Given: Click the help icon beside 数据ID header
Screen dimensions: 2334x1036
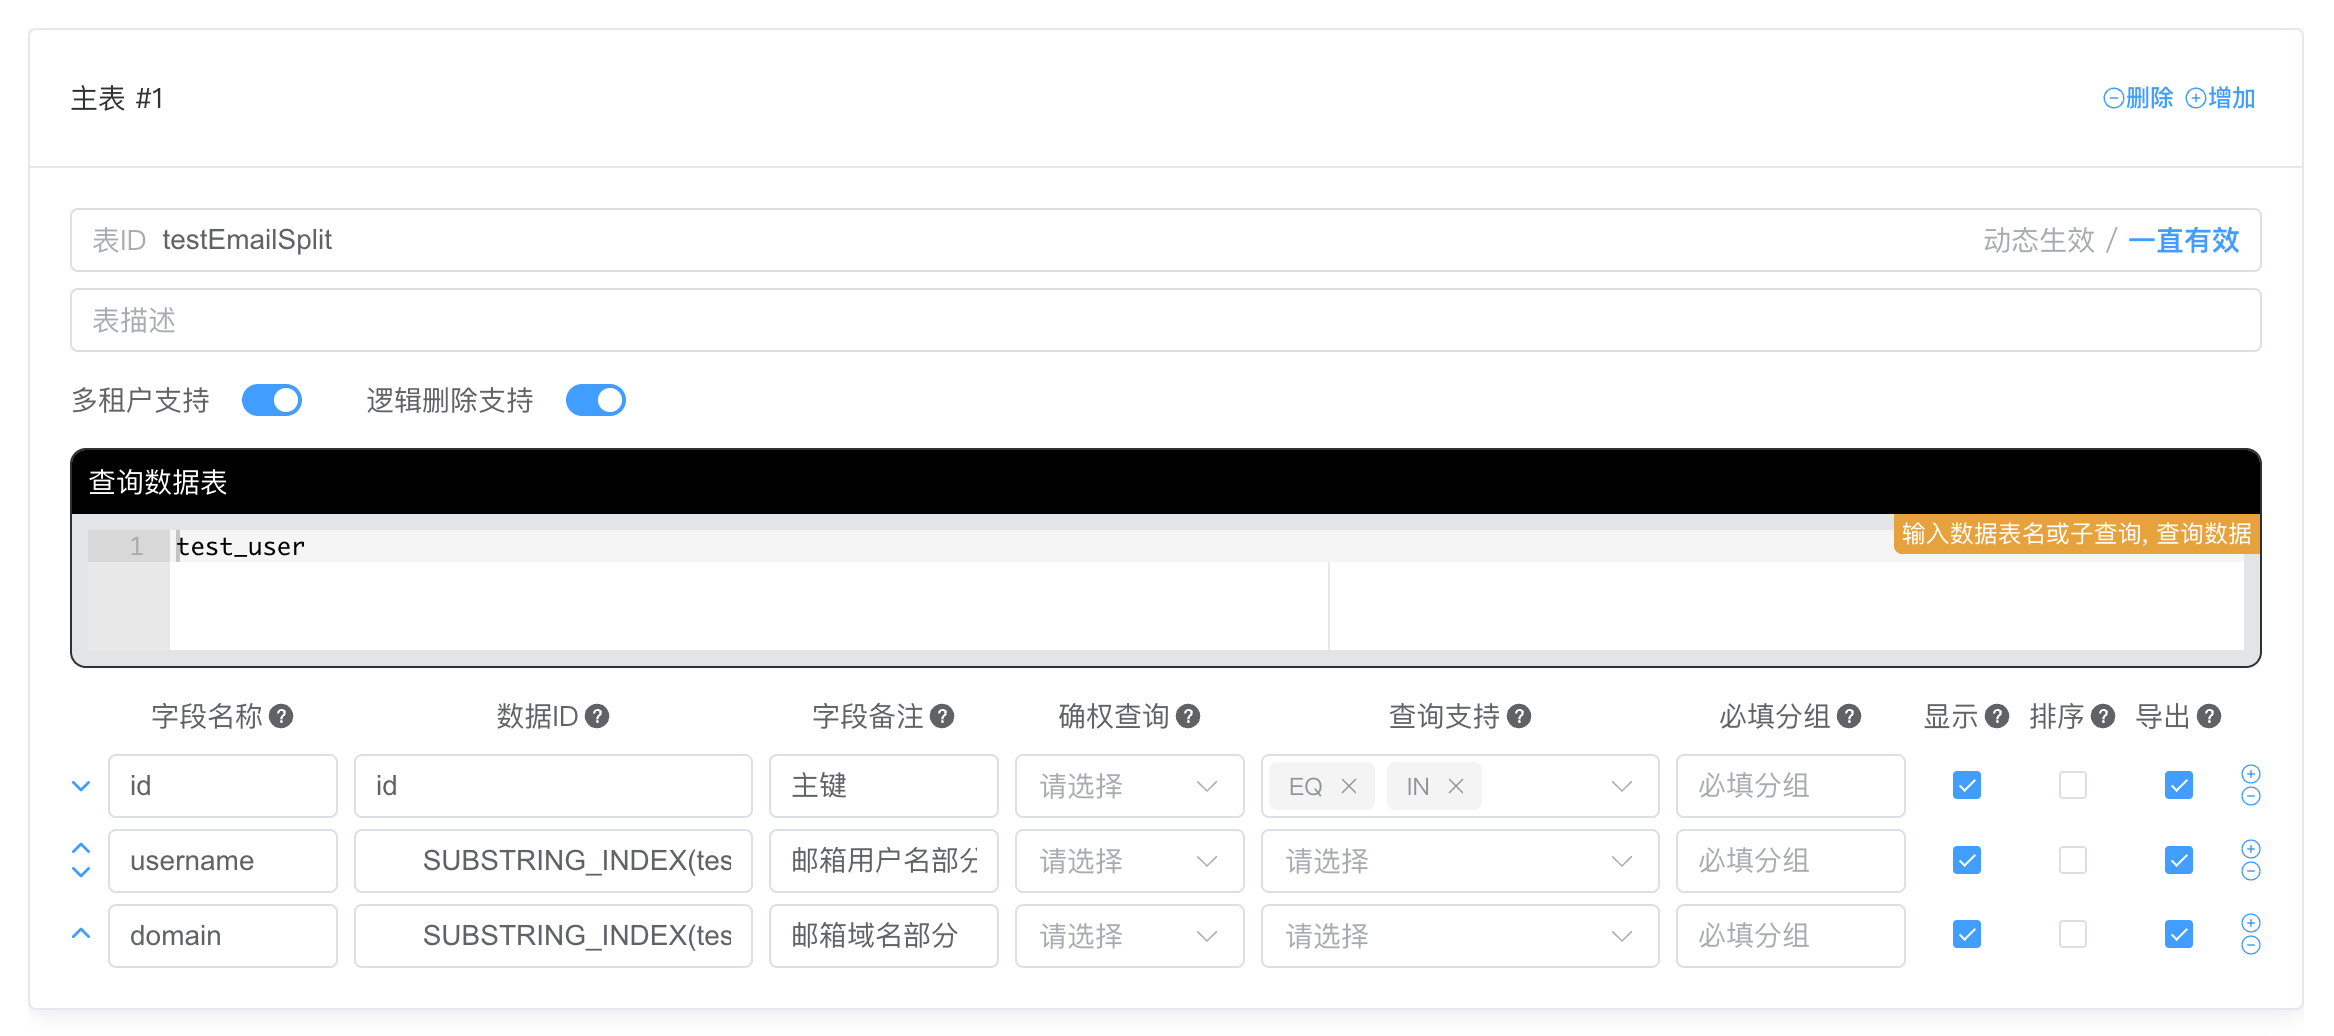Looking at the screenshot, I should coord(597,716).
